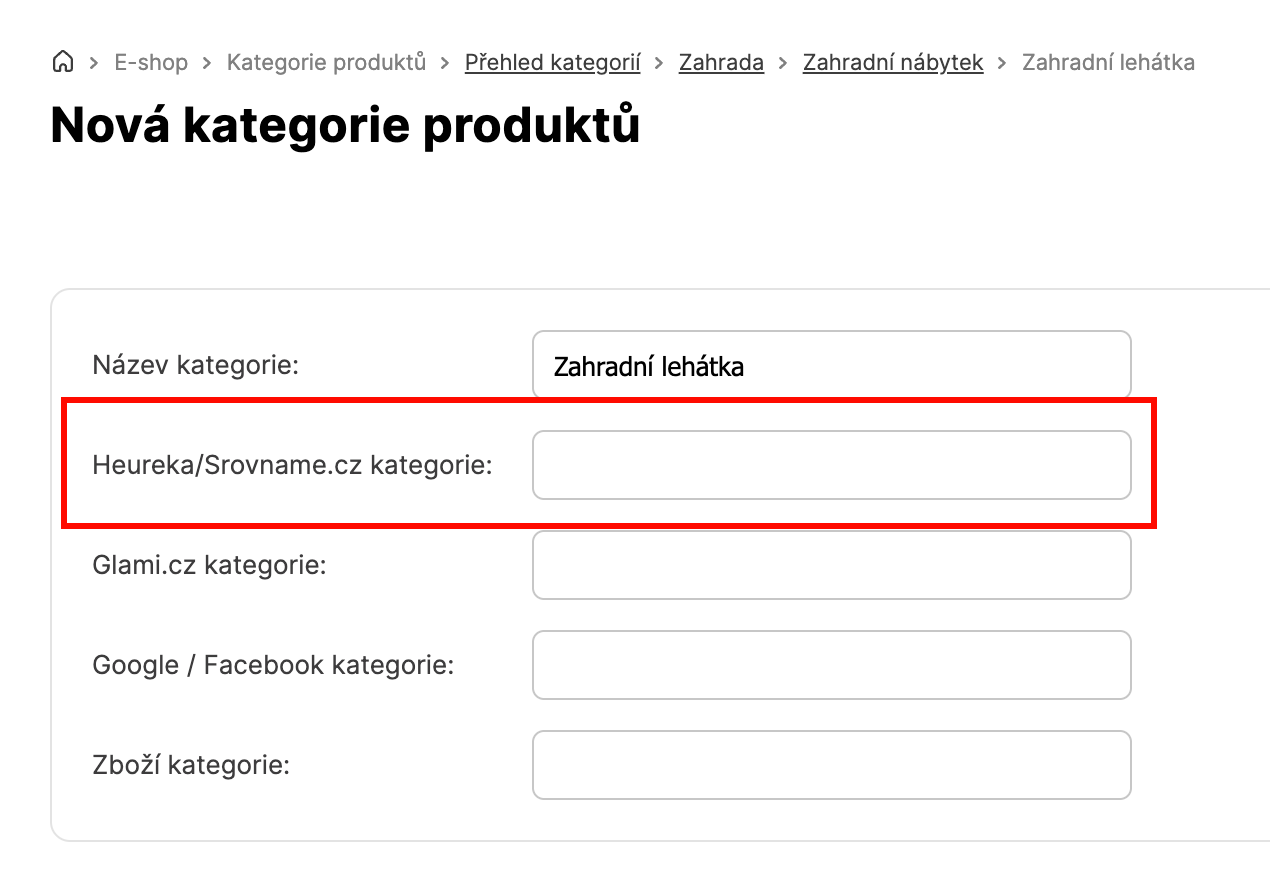
Task: Focus the Název kategorie input field
Action: point(831,366)
